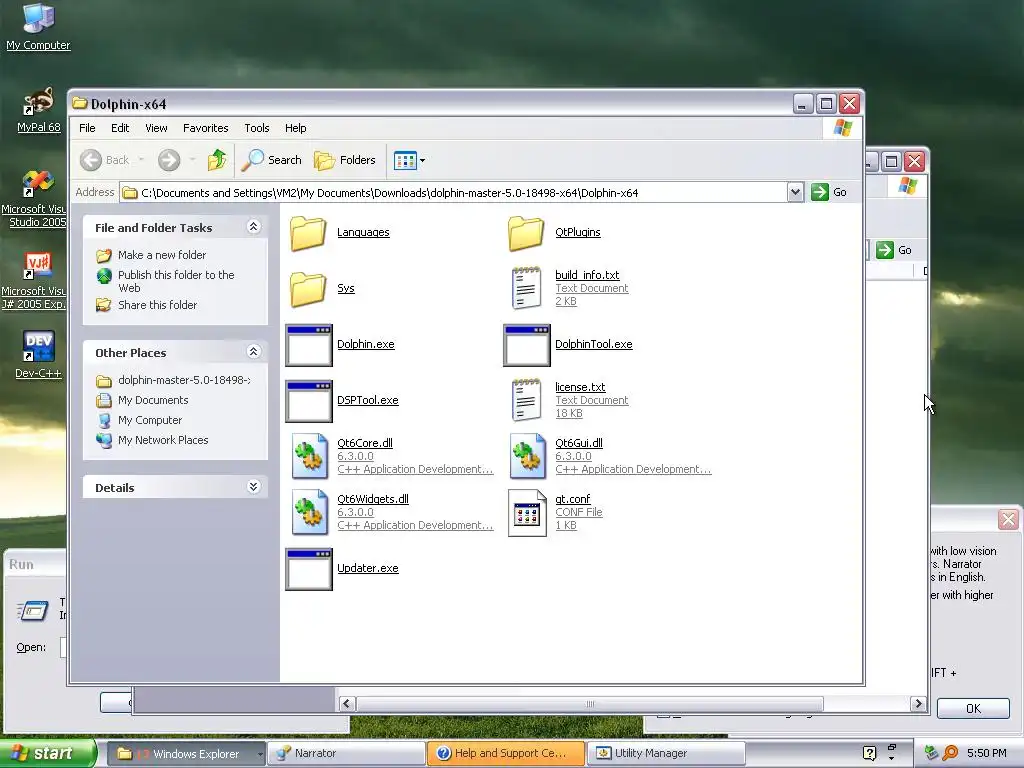
Task: Open the Help menu
Action: click(x=295, y=128)
